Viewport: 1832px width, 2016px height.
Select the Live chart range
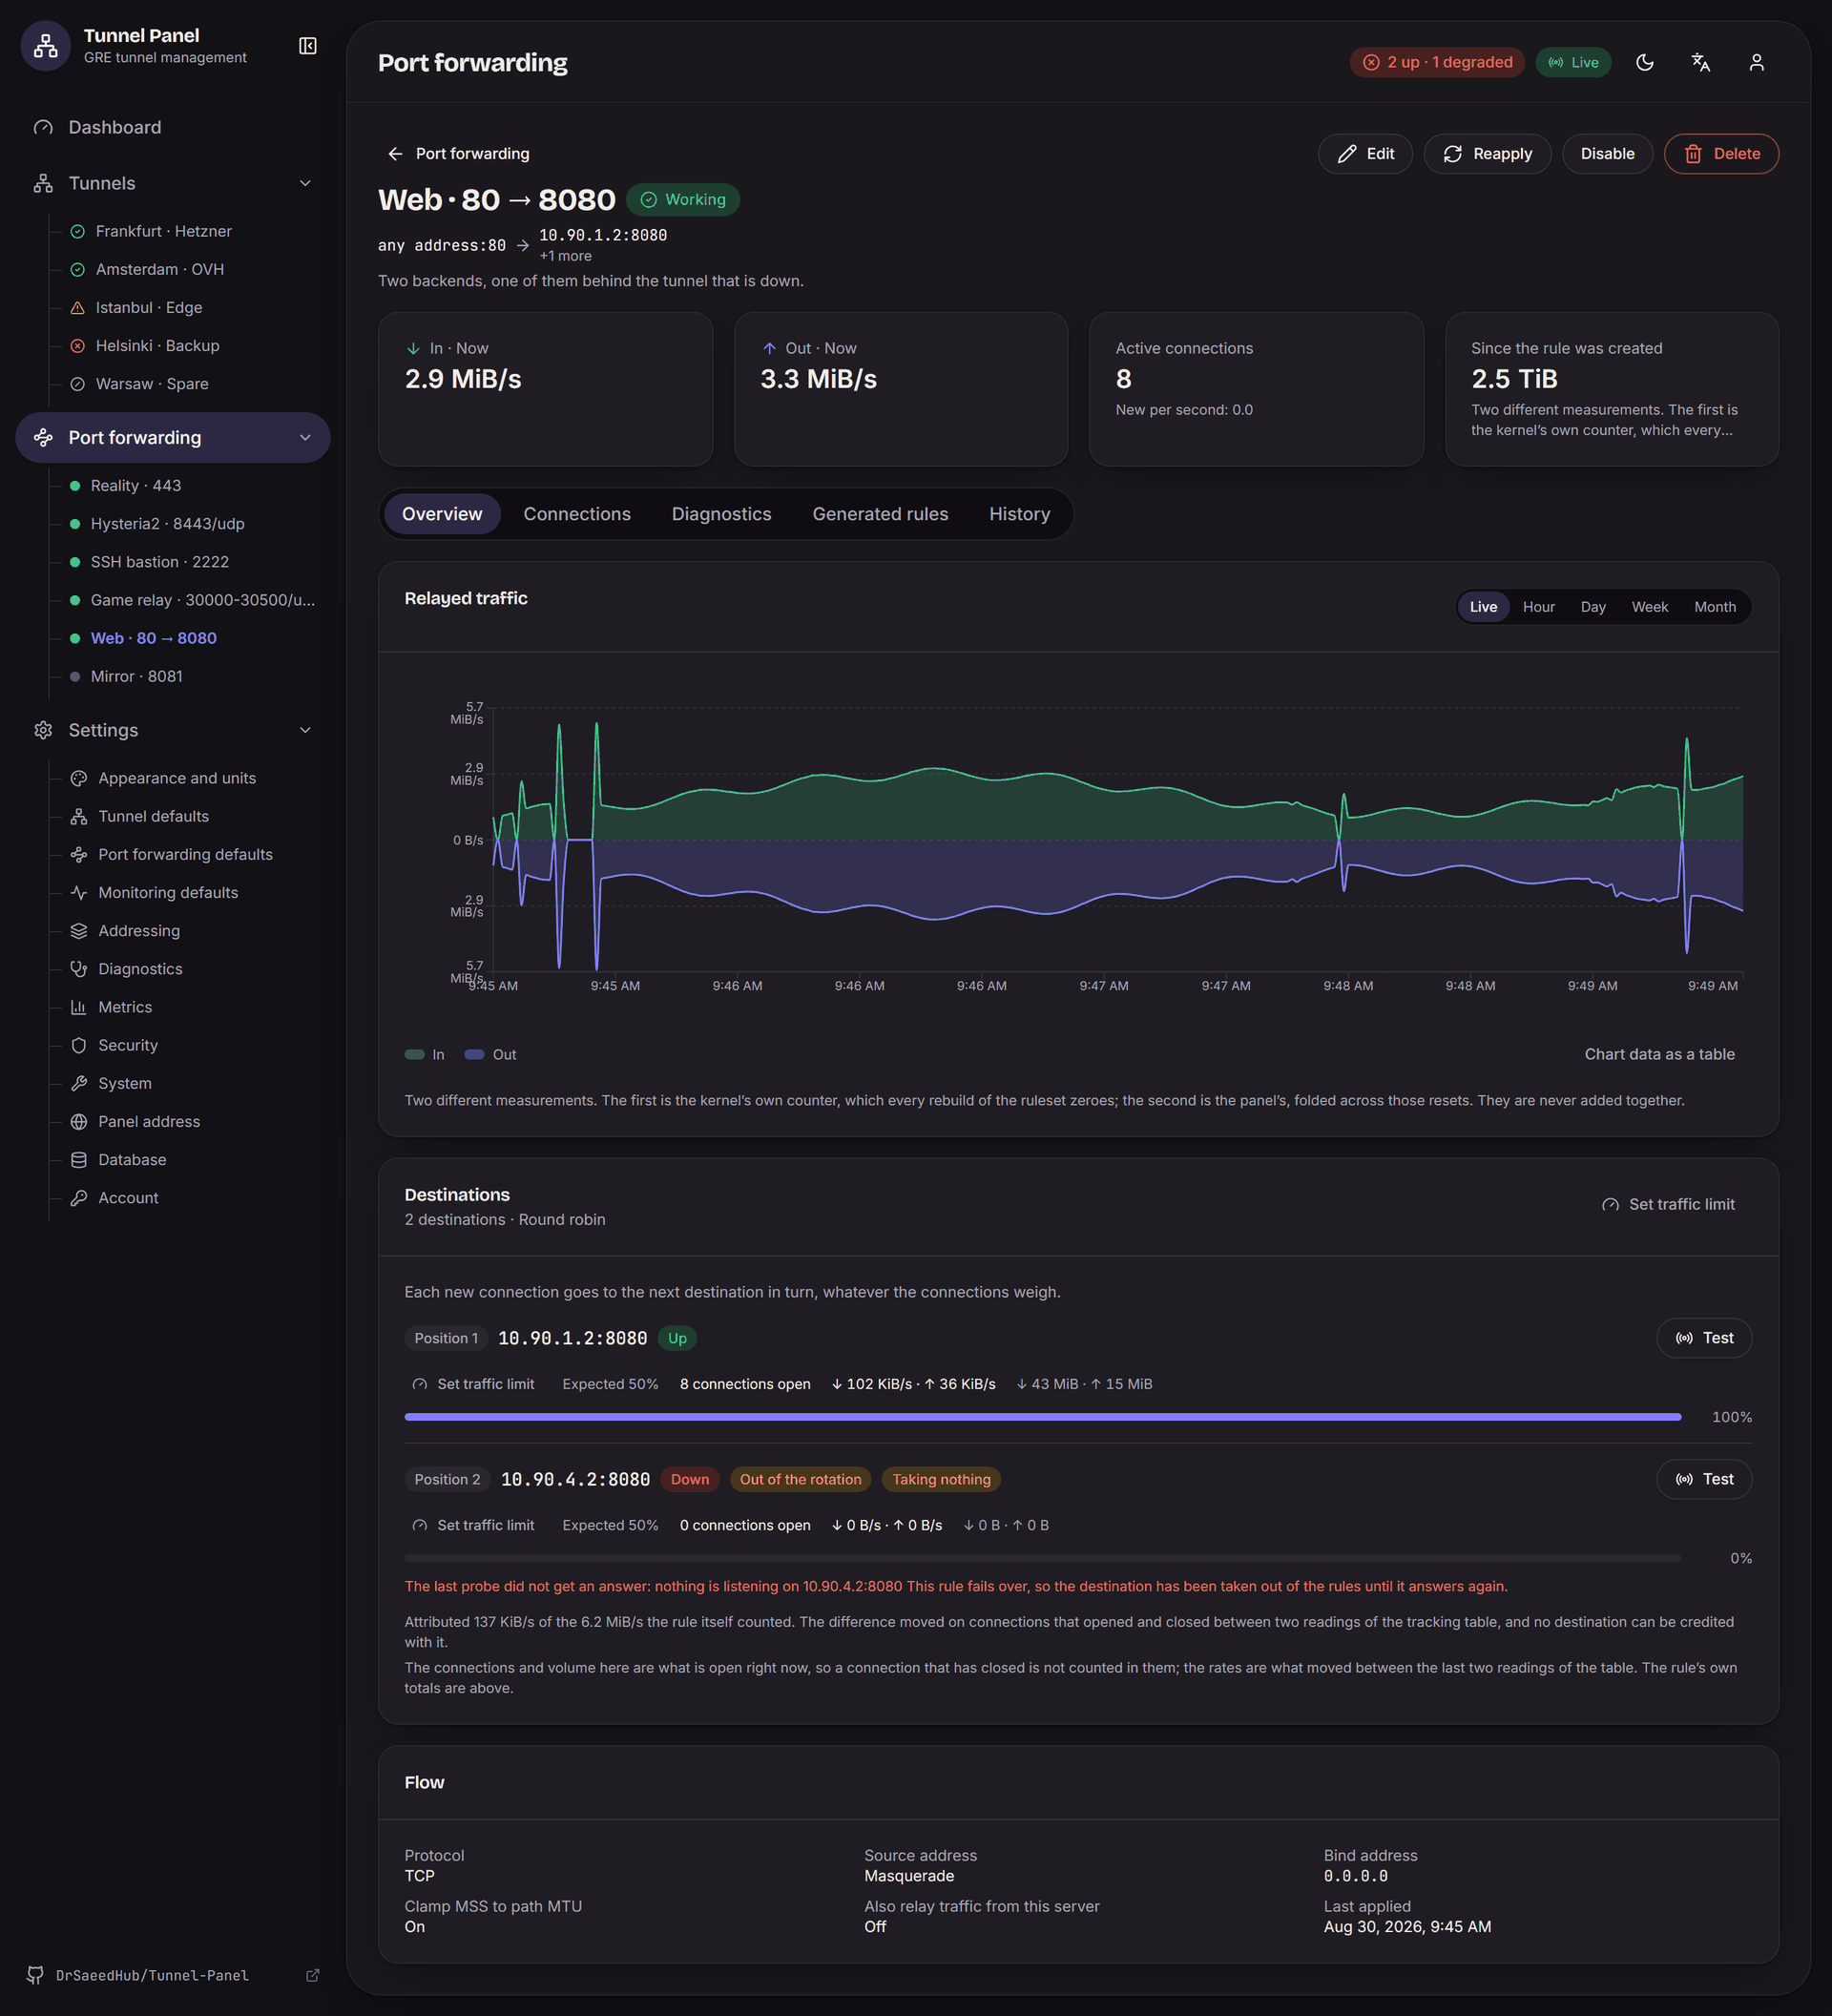(x=1483, y=607)
